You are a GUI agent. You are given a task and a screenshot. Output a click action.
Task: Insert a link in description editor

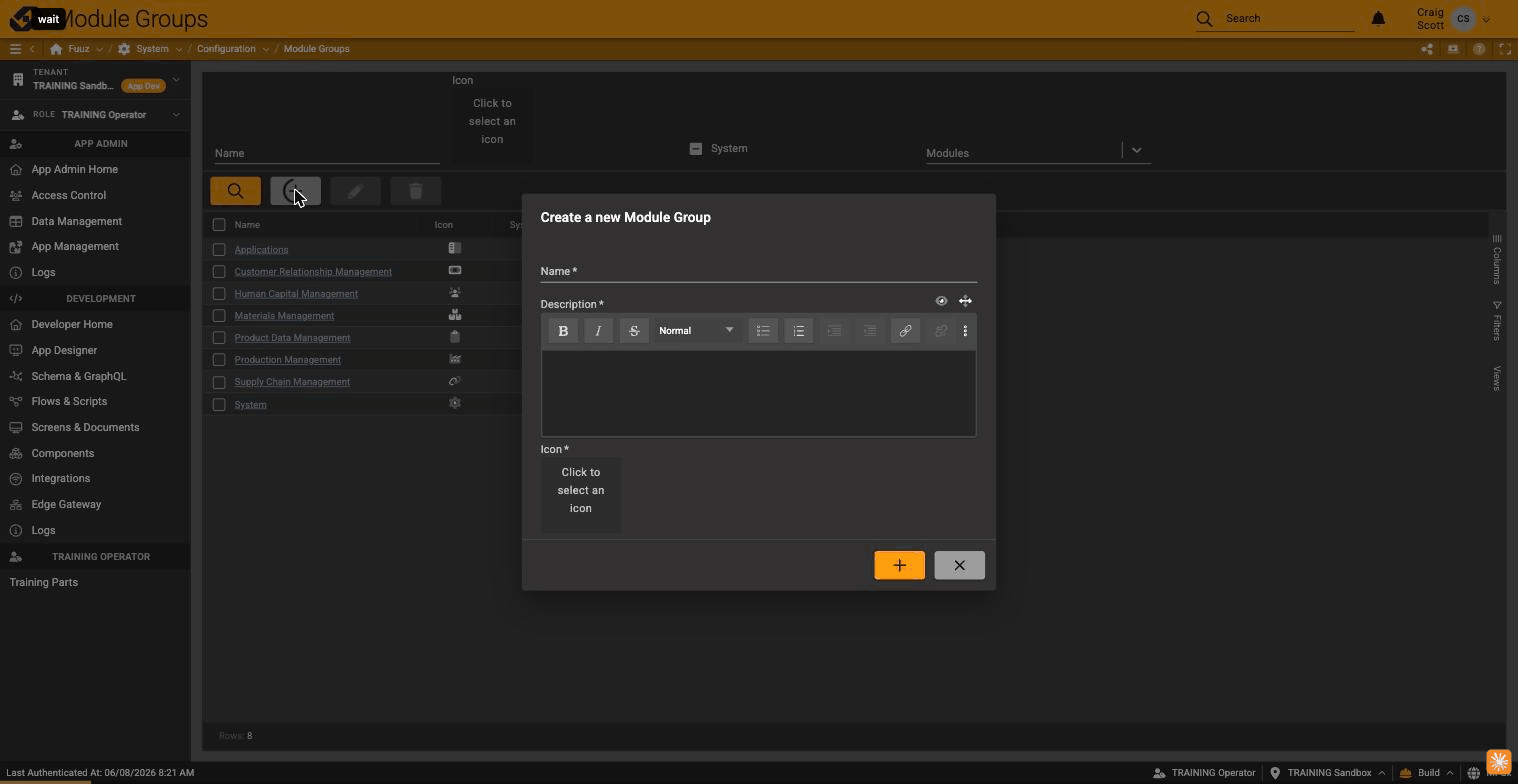click(x=905, y=331)
